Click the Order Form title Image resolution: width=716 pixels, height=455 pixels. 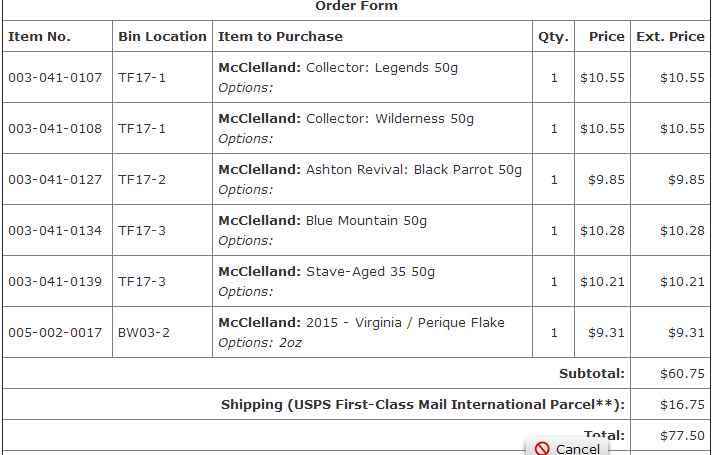[356, 6]
